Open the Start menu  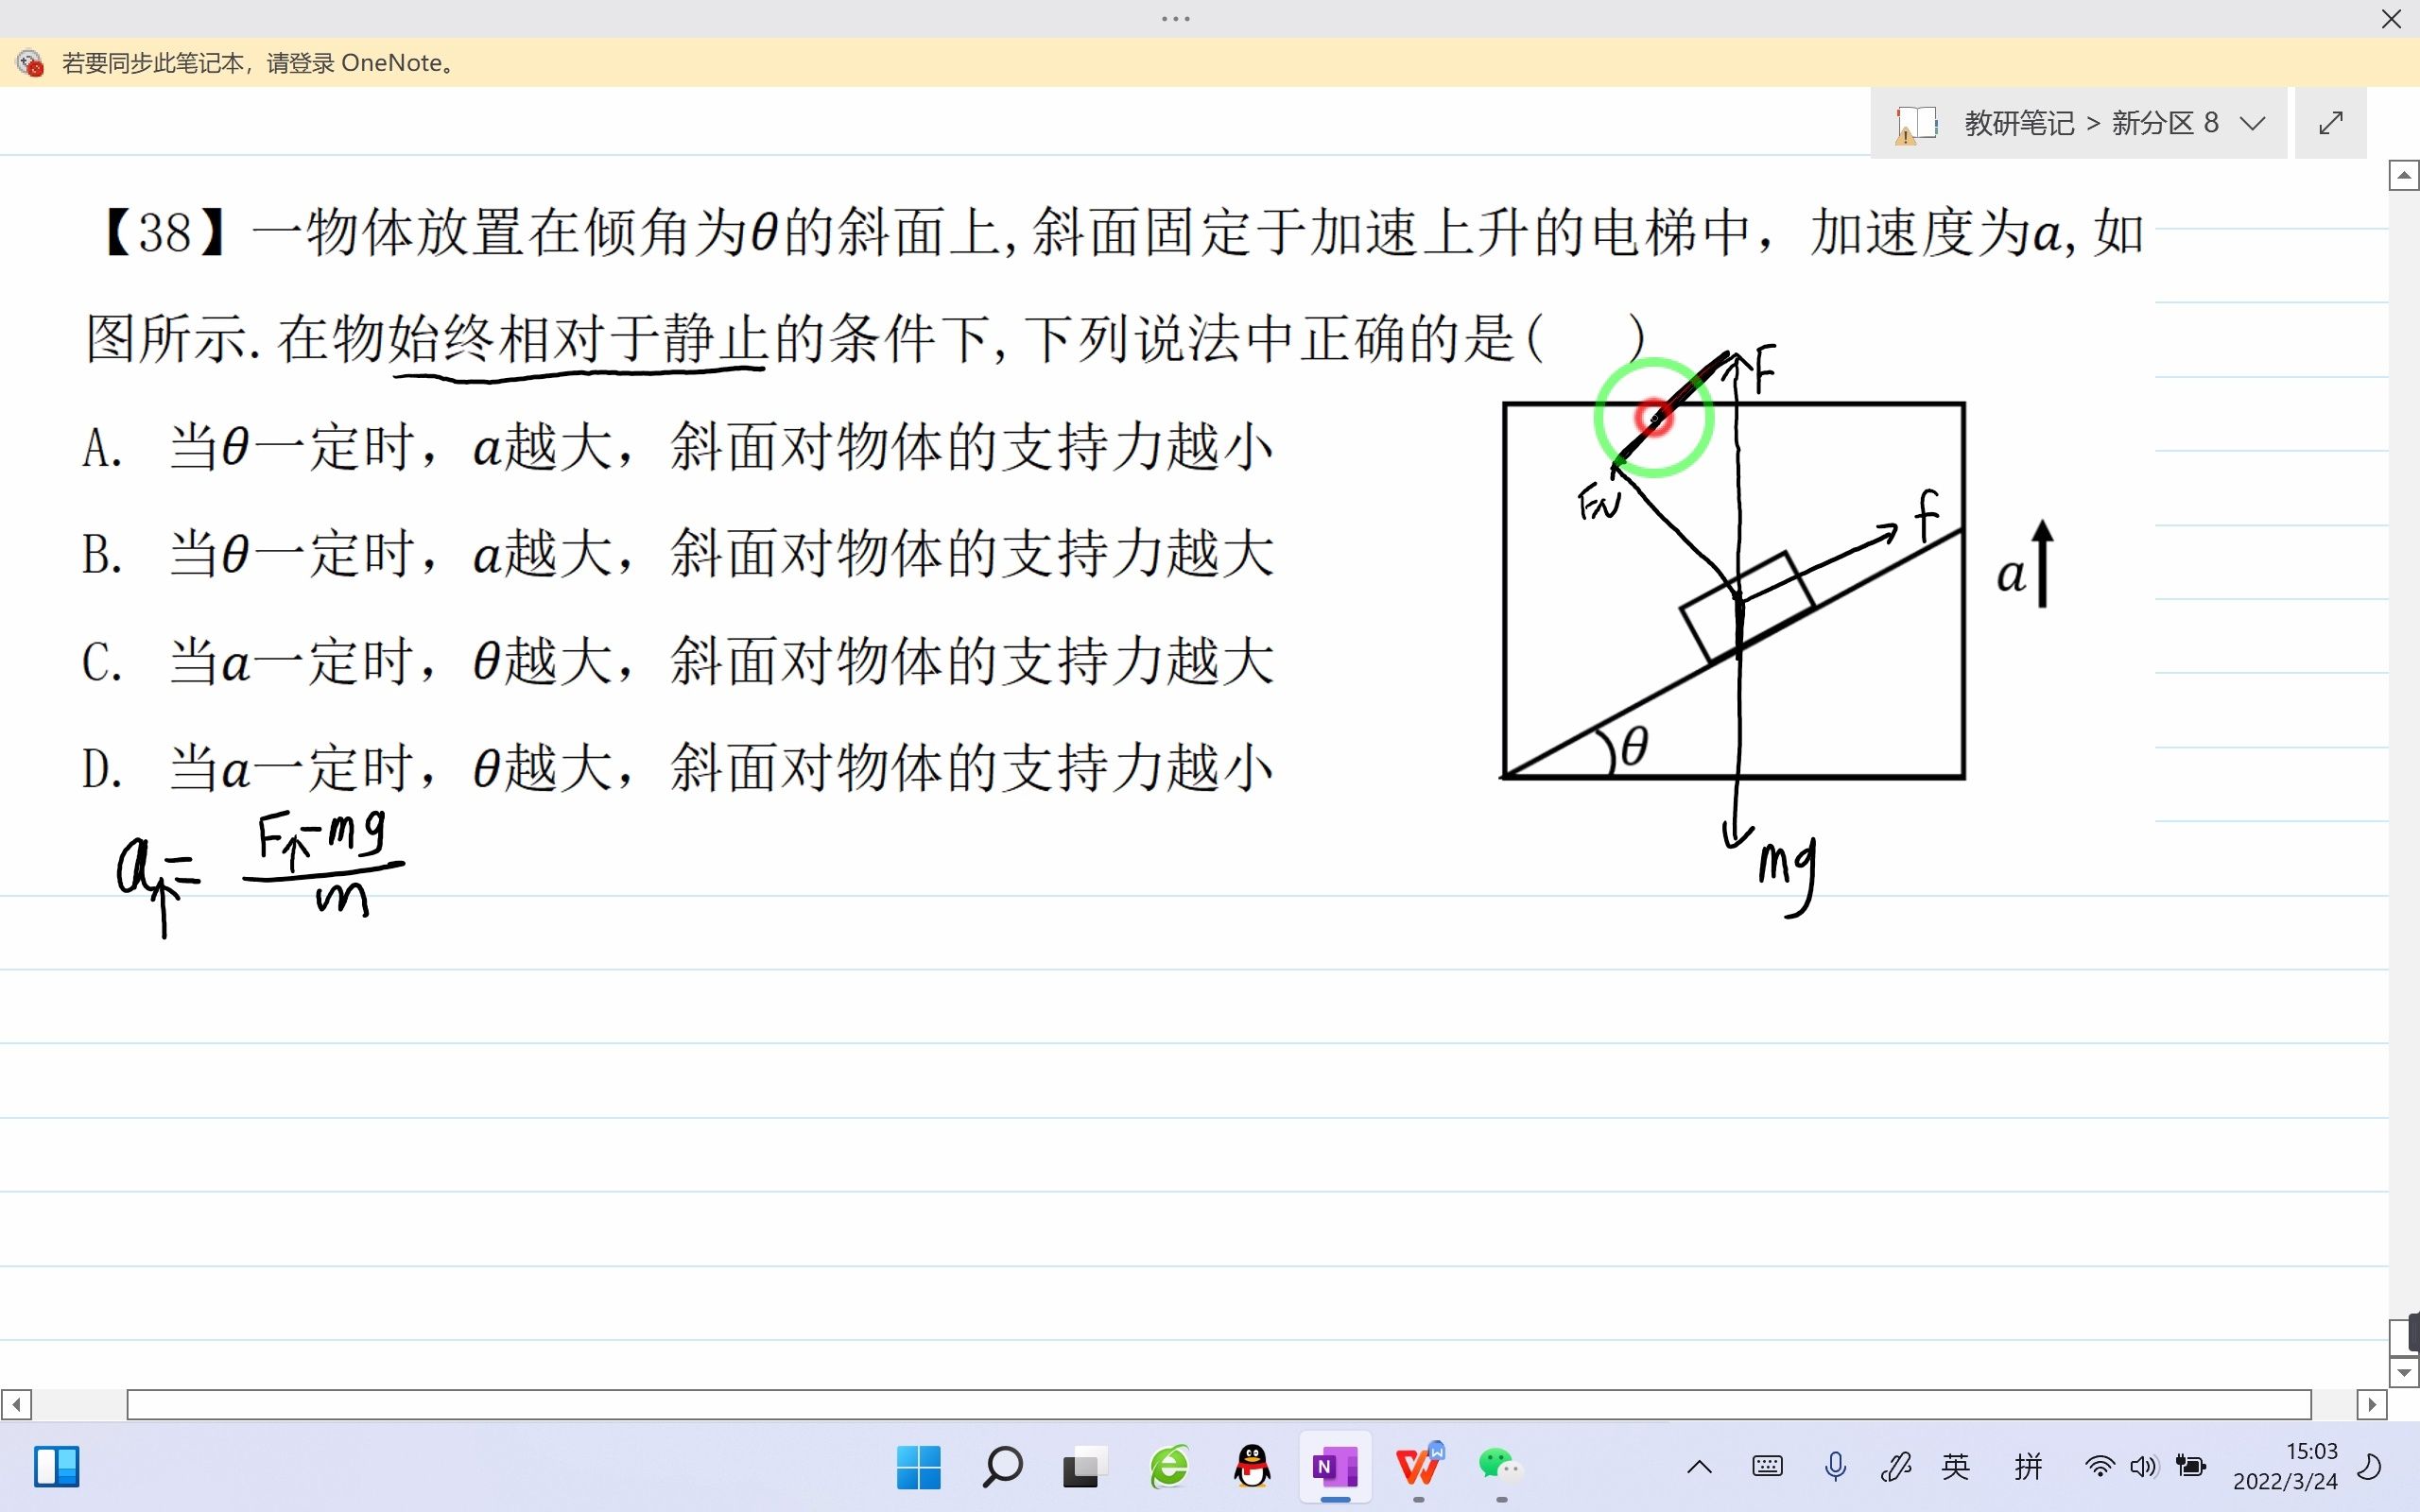coord(920,1468)
